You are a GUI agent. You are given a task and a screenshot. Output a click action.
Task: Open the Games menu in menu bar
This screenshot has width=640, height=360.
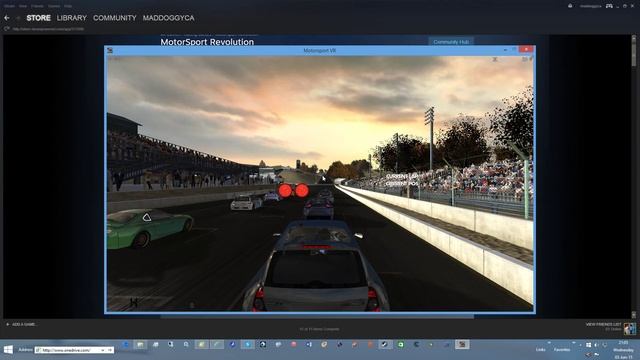pyautogui.click(x=54, y=6)
